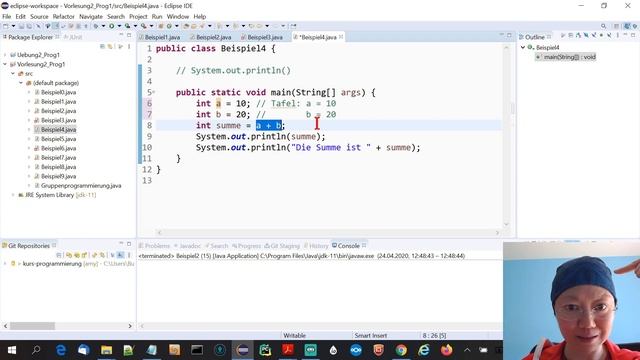Toggle Hide Fields in Outline toolbar

click(586, 36)
